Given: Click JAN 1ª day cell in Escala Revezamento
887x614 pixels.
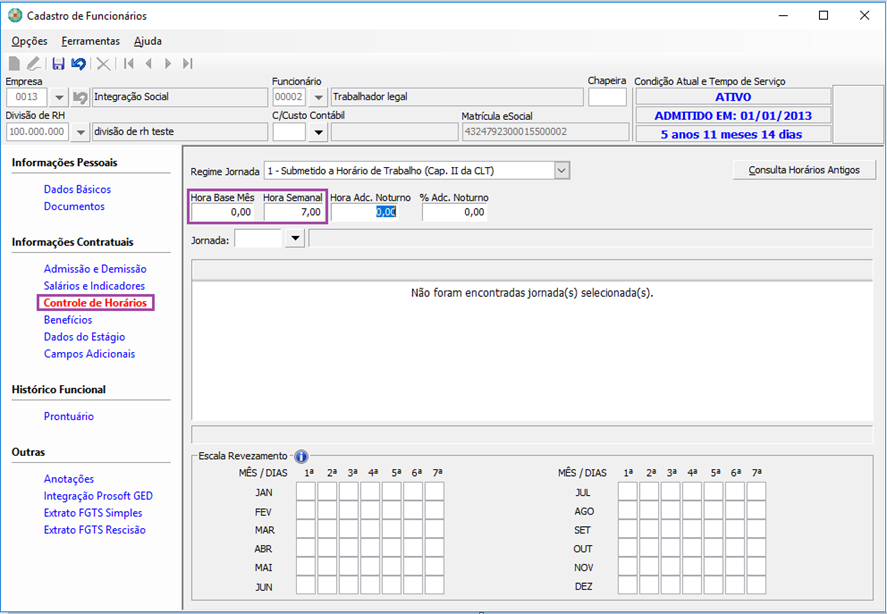Looking at the screenshot, I should (305, 492).
